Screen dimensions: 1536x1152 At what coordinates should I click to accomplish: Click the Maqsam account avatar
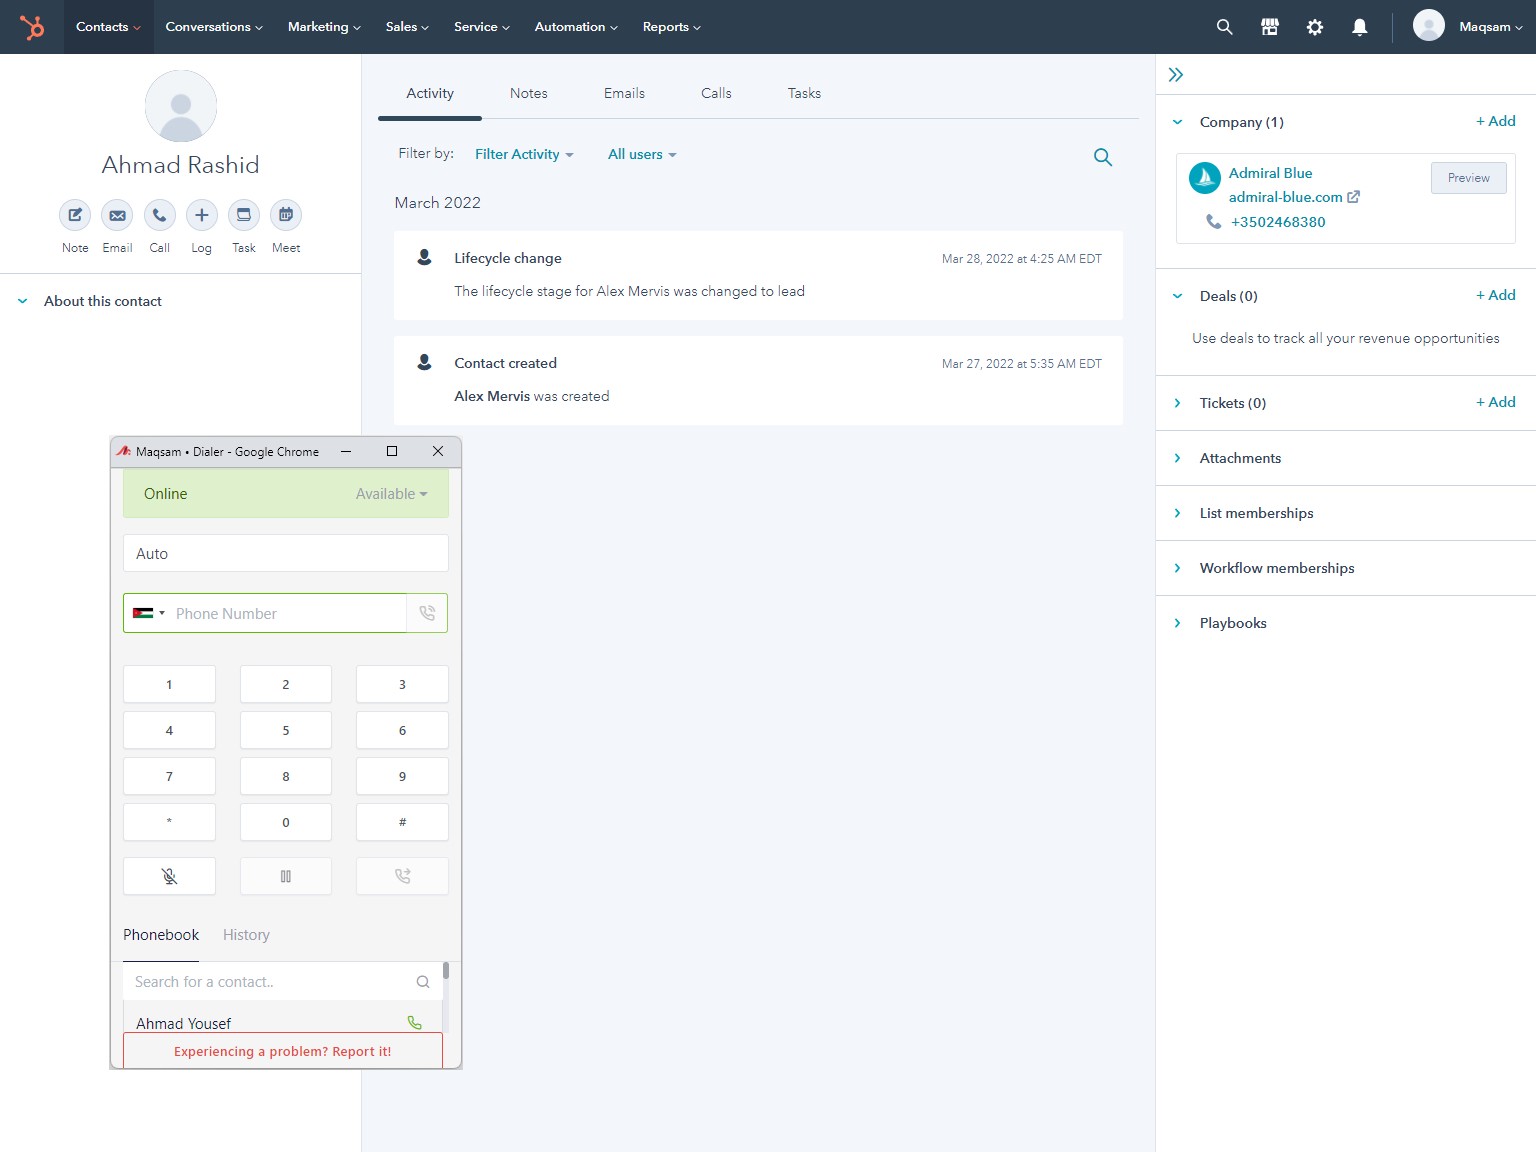click(x=1429, y=26)
